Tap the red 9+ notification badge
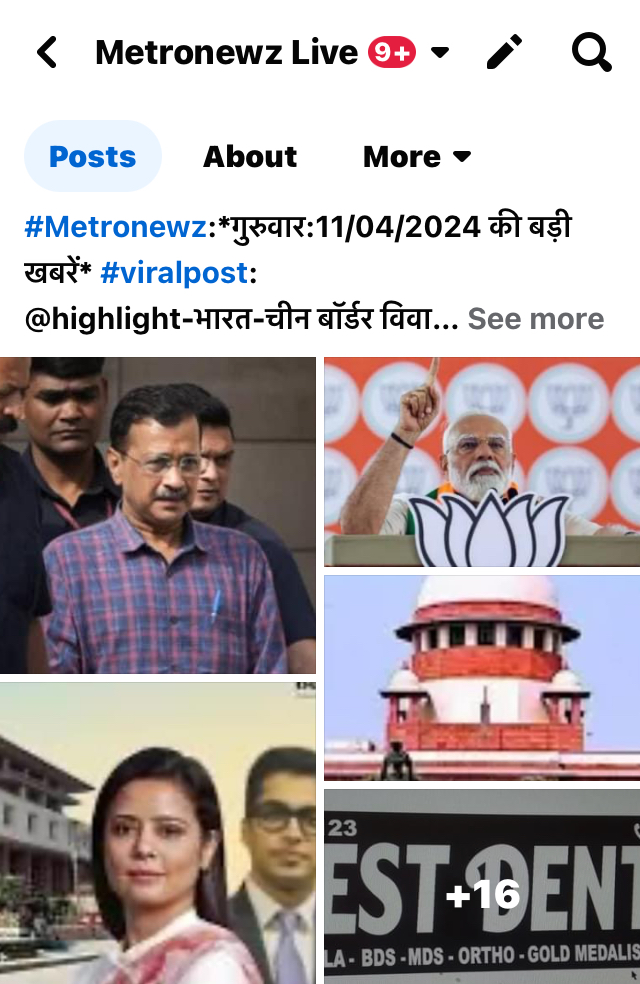 (392, 52)
